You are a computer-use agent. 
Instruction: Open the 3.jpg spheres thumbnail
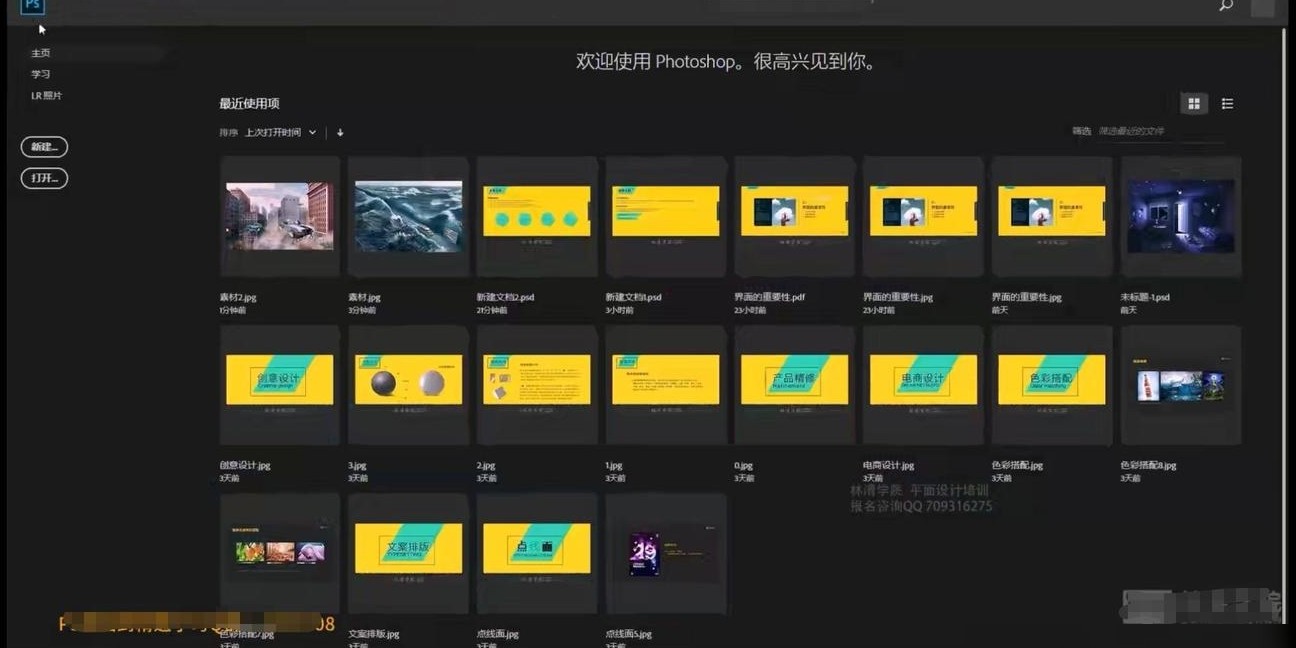tap(408, 385)
